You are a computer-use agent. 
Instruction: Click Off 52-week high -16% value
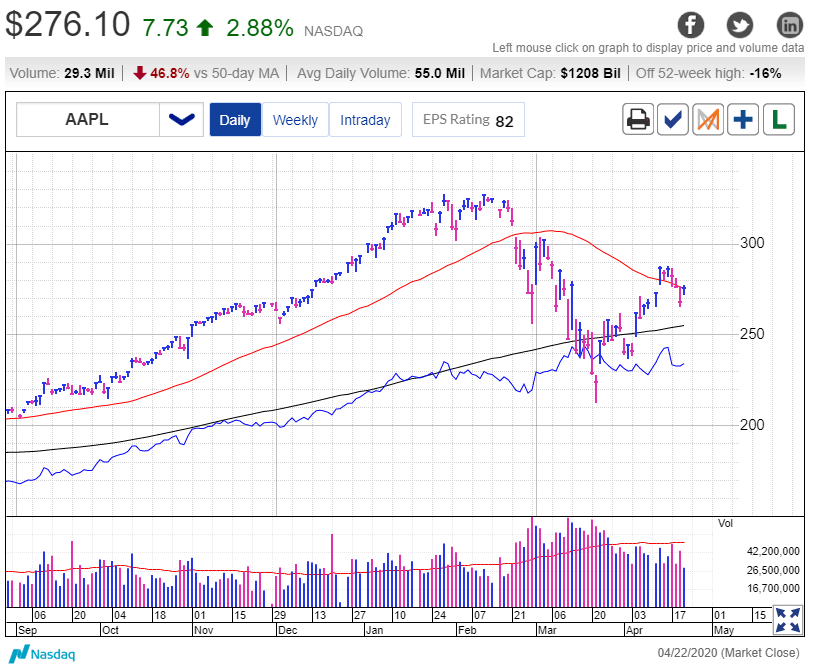[x=709, y=73]
